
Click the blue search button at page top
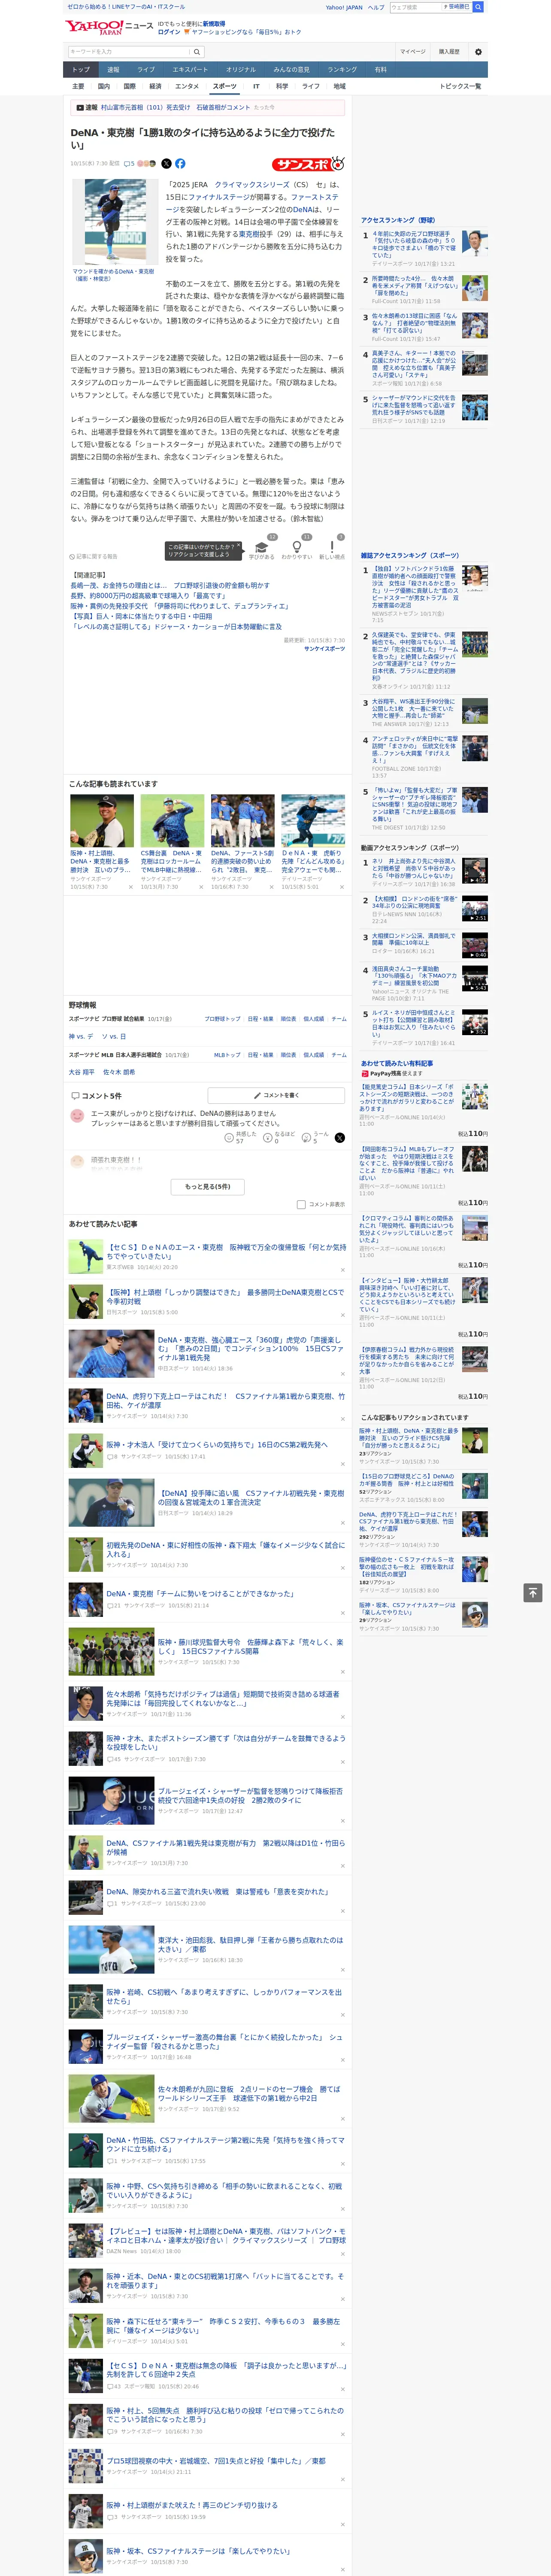[478, 7]
